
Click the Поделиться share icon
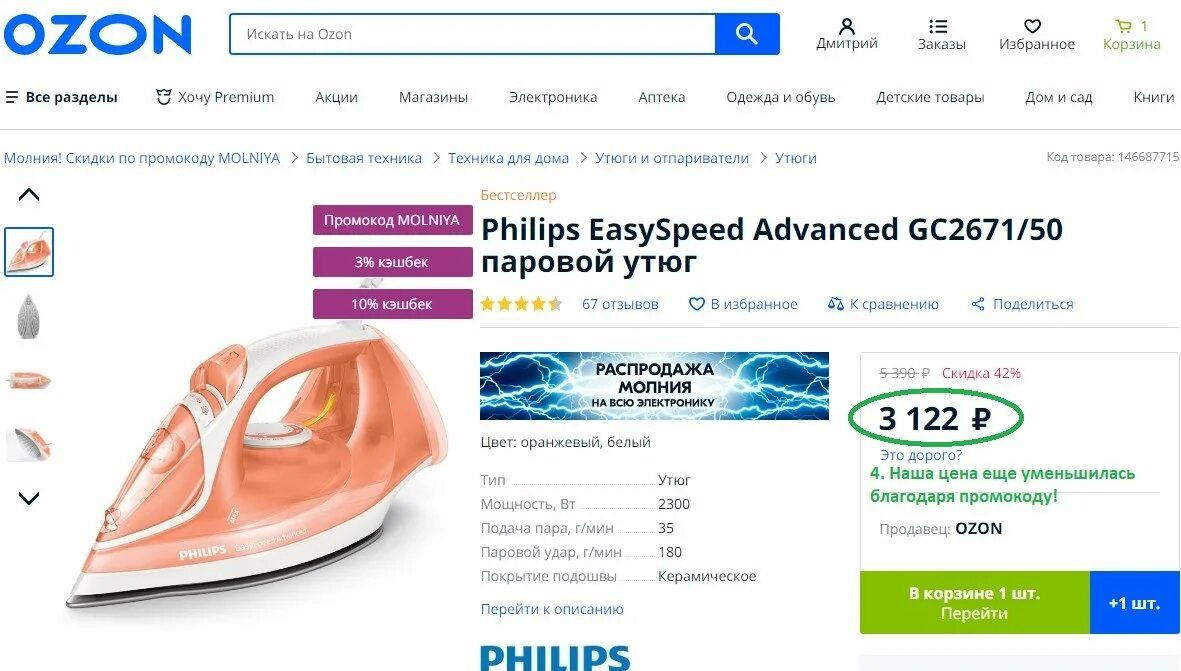tap(978, 304)
